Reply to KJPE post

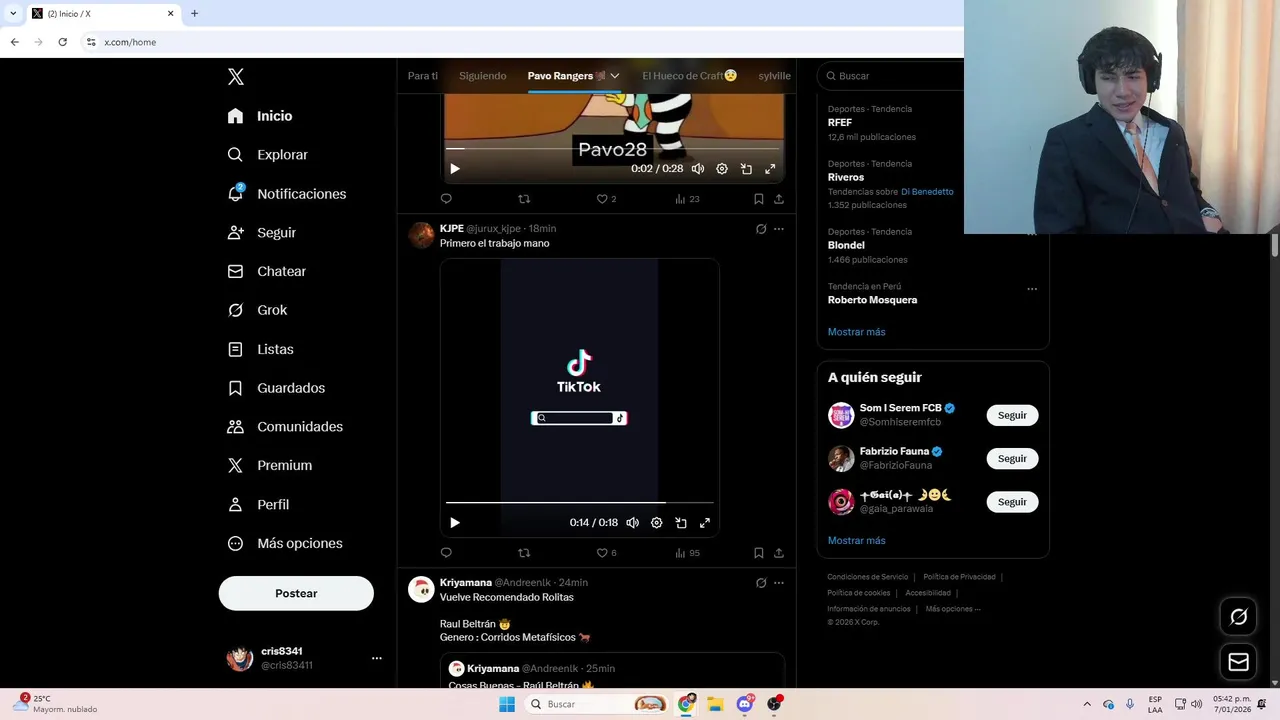[446, 553]
